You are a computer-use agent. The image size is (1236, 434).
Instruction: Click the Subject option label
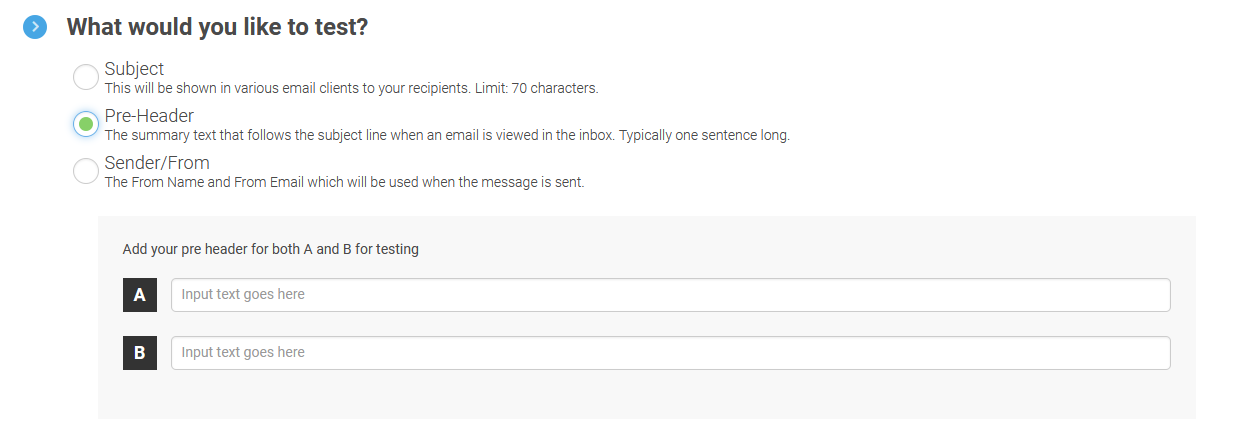(x=134, y=69)
